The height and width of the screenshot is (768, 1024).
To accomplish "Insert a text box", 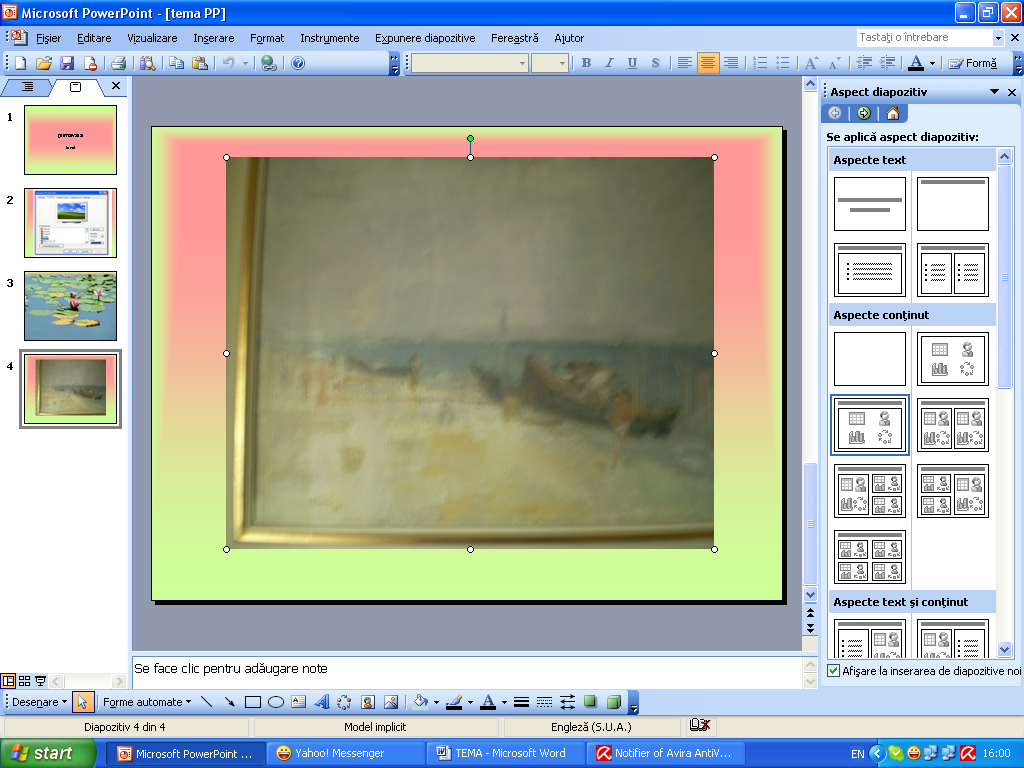I will [x=298, y=702].
